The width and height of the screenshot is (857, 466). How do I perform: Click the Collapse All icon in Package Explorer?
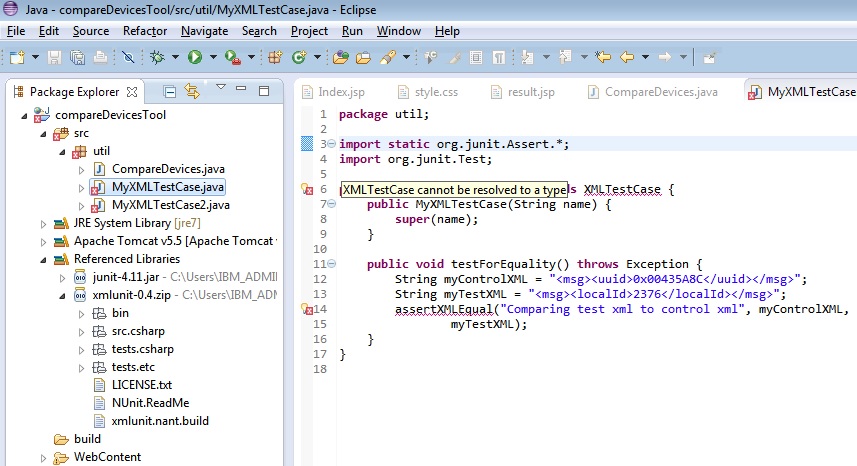pyautogui.click(x=170, y=92)
